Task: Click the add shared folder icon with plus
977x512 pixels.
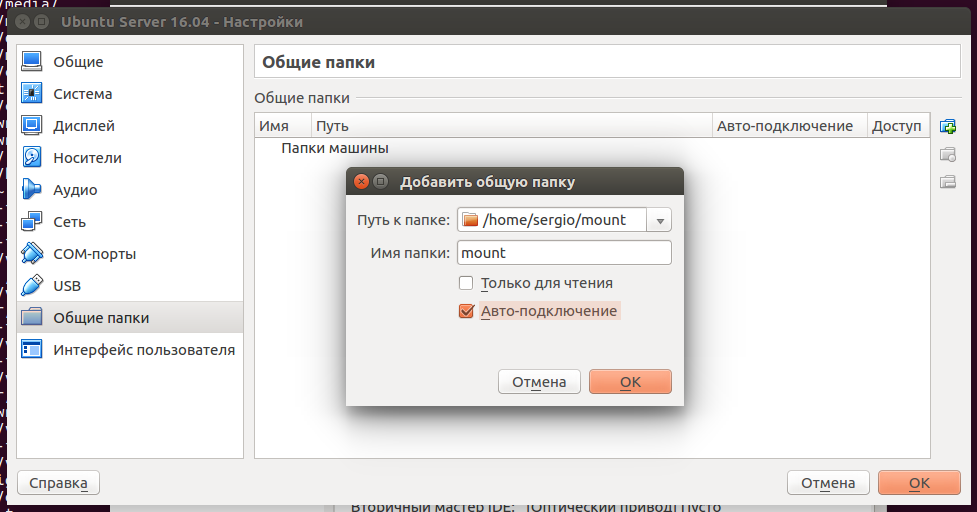Action: point(948,126)
